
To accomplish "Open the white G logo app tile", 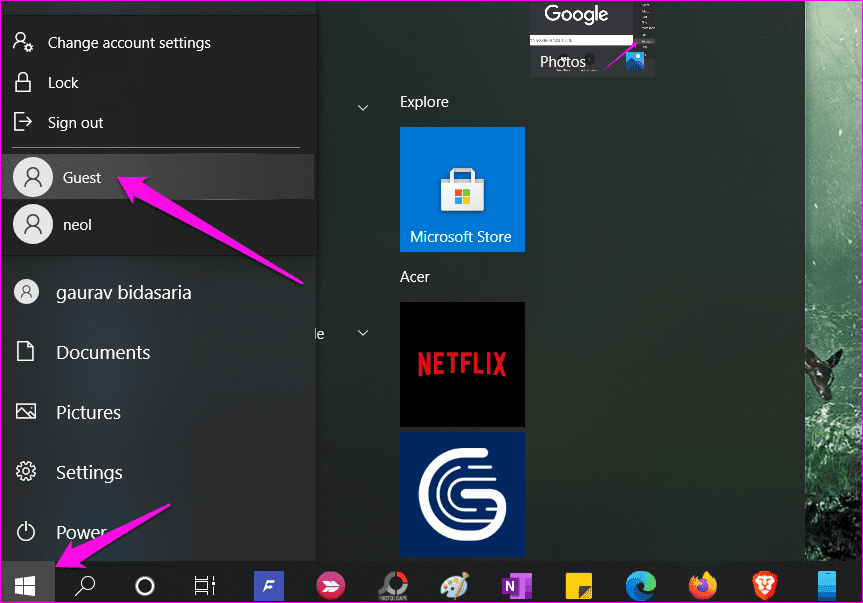I will [462, 494].
